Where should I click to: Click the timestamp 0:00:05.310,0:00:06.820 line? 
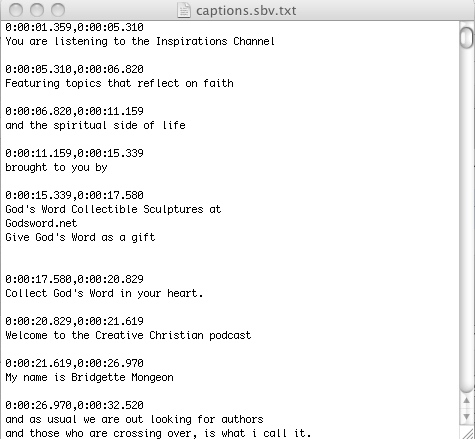[x=74, y=69]
